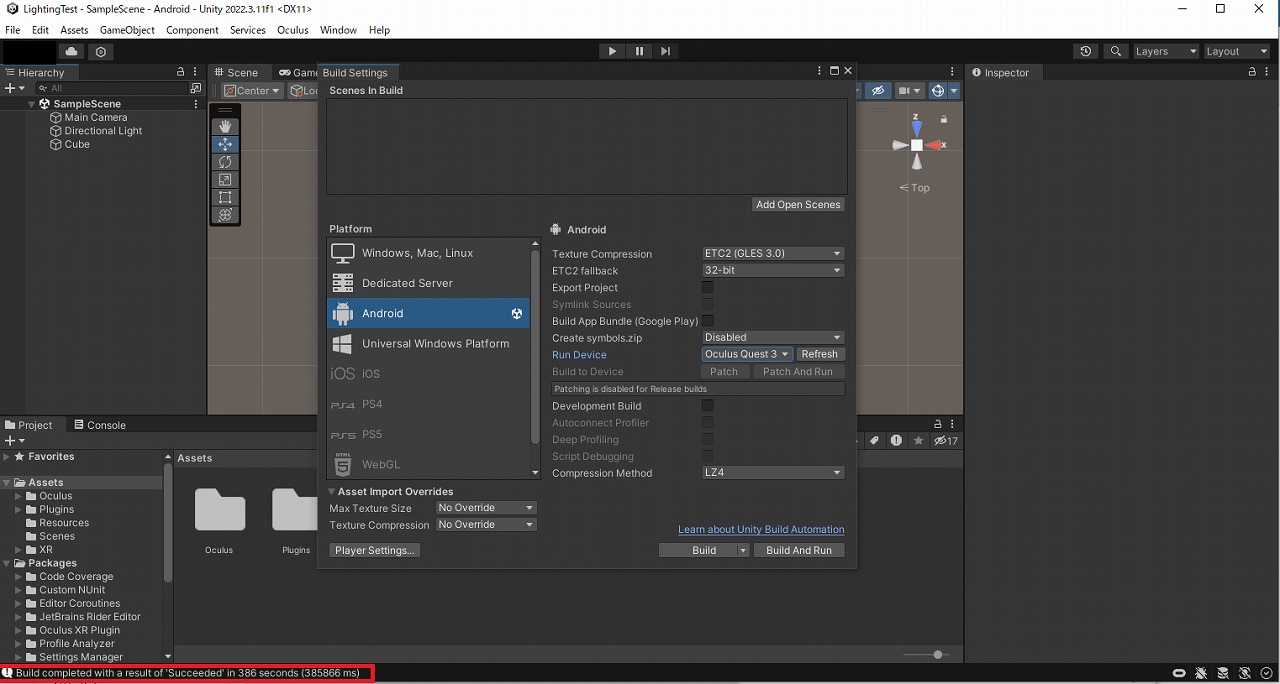Open Inspector panel three-dot menu
The image size is (1280, 684).
pos(1266,72)
